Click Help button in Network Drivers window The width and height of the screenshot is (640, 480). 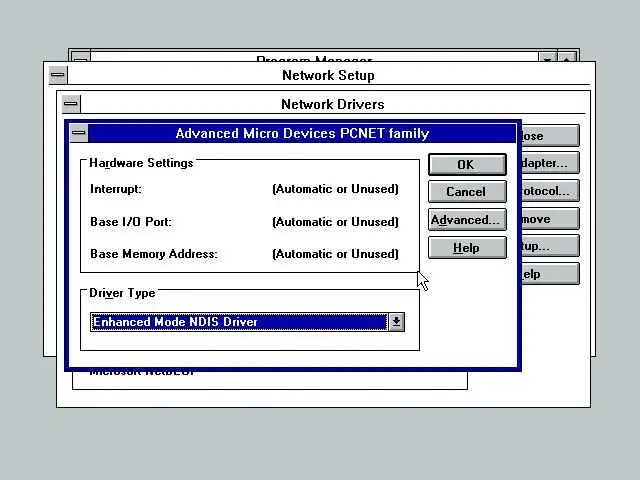(x=550, y=274)
